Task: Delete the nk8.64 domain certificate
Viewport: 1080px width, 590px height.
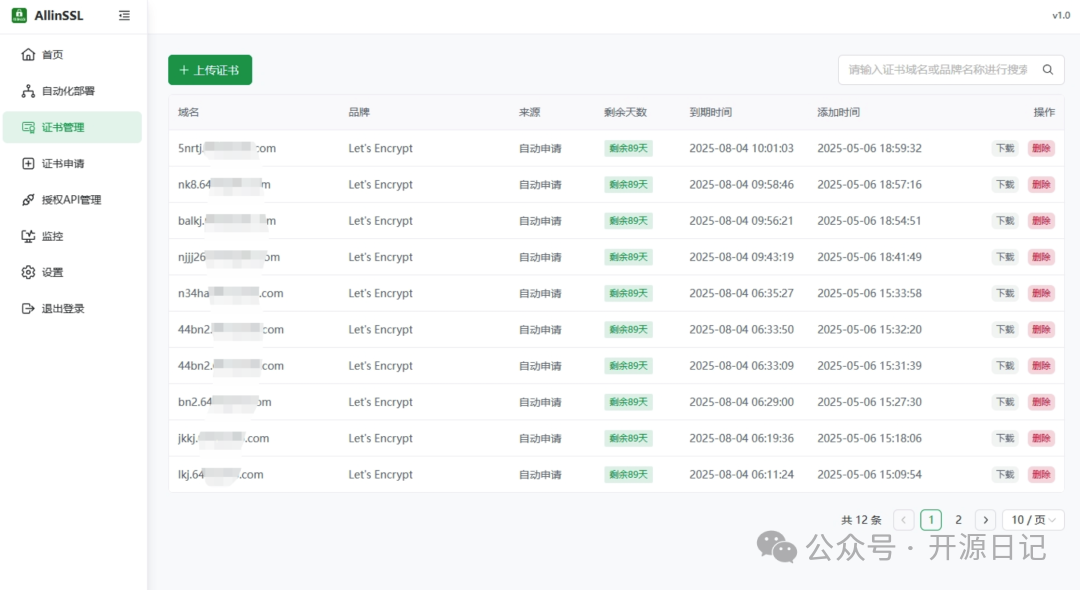Action: pos(1041,185)
